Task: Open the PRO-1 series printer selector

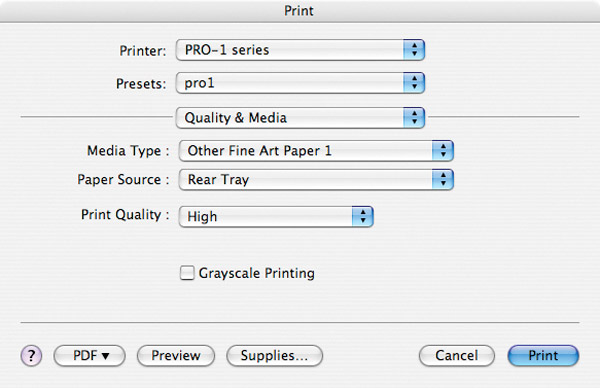Action: click(300, 50)
